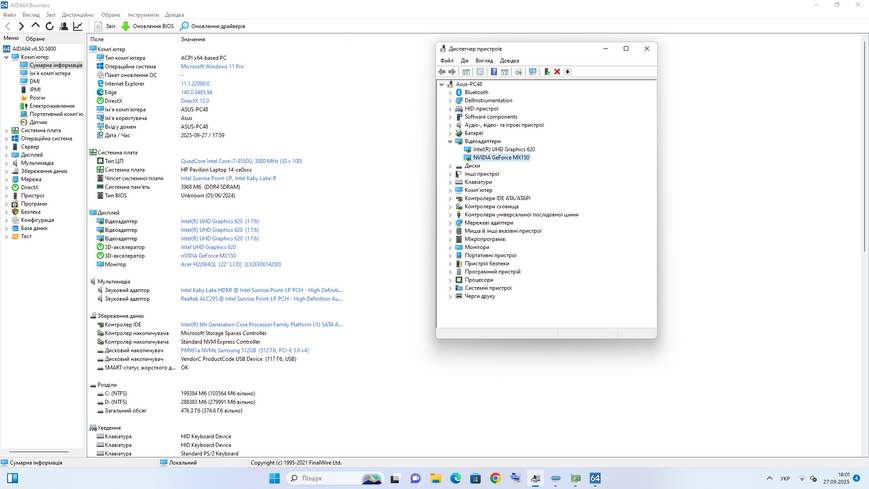This screenshot has height=489, width=869.
Task: Open Acer H226HQL monitor link
Action: [231, 264]
